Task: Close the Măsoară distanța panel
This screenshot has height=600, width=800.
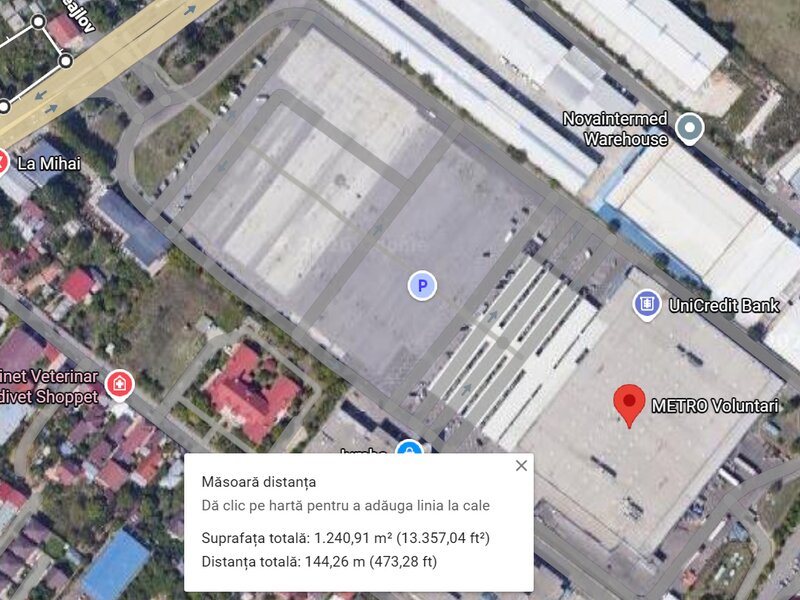Action: (521, 465)
